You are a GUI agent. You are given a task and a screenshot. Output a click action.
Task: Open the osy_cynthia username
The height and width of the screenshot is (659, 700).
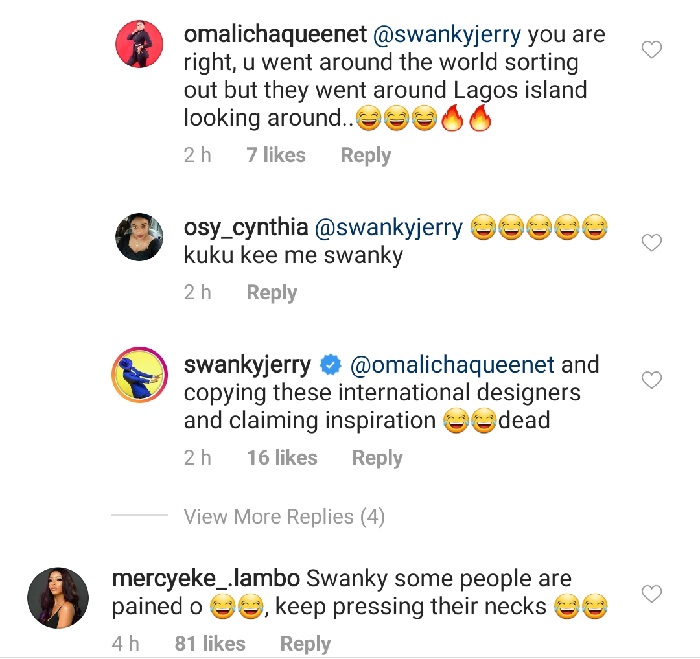[245, 228]
